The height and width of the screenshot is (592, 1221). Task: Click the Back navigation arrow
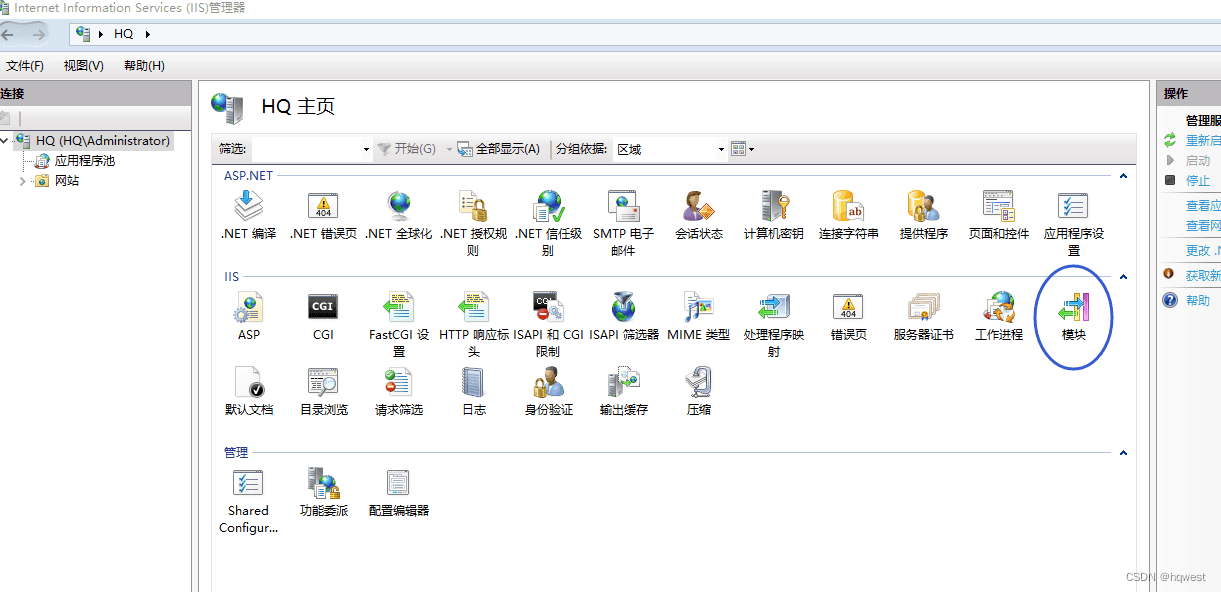9,34
